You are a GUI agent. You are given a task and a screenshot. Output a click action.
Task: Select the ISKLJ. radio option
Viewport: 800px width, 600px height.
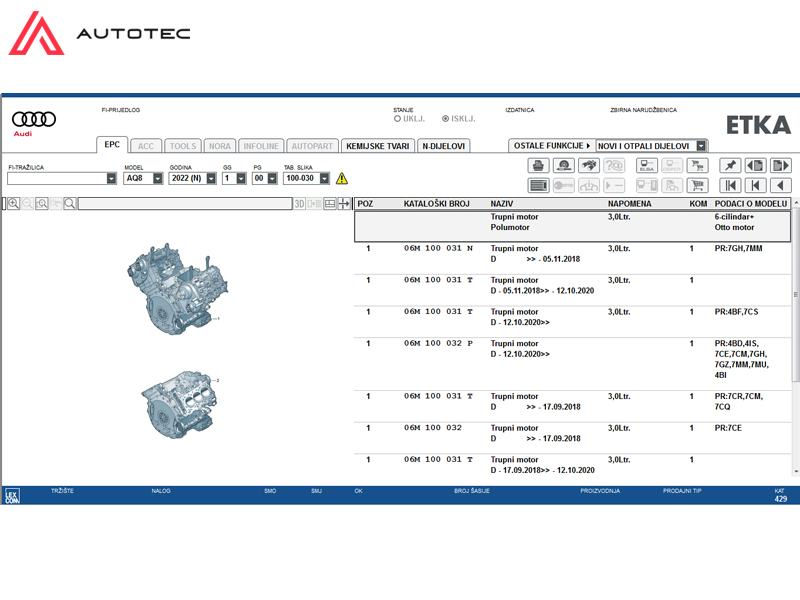click(445, 118)
